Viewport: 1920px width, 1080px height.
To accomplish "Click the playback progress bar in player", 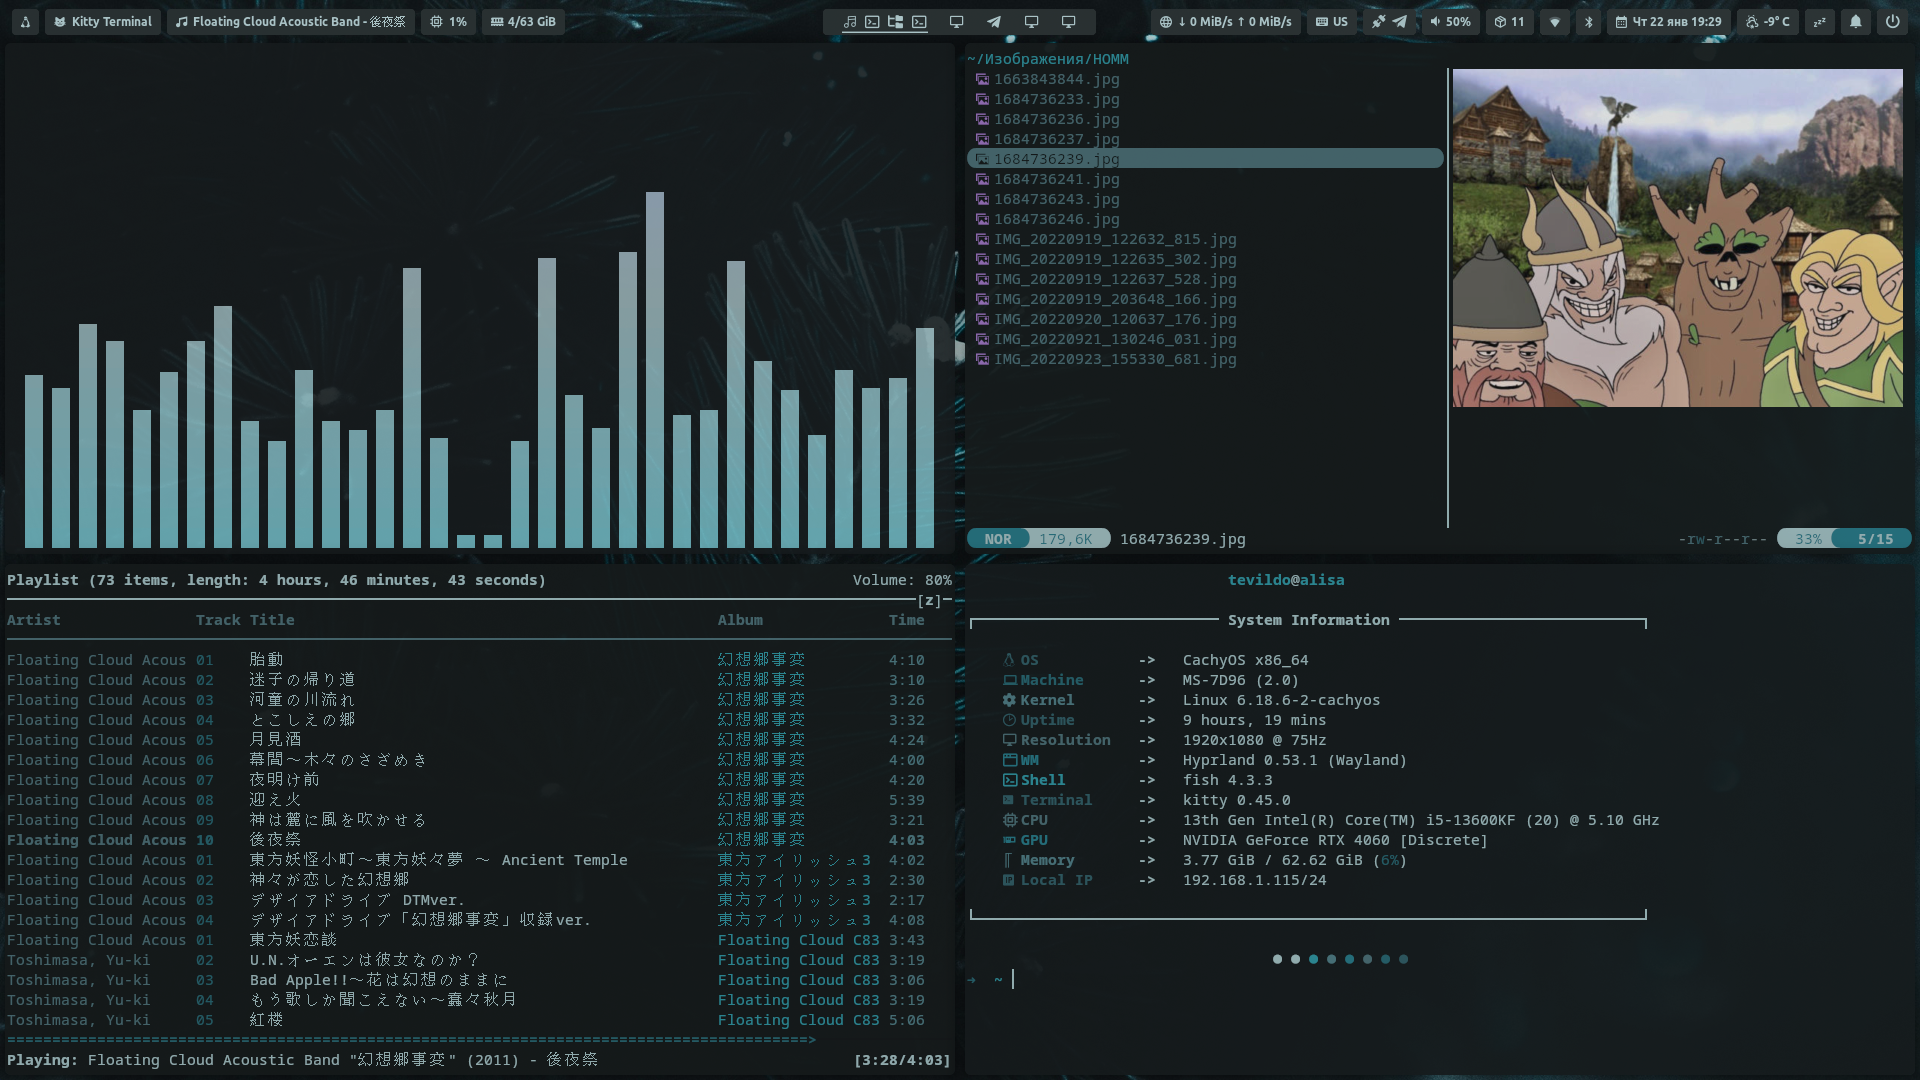I will tap(410, 1040).
